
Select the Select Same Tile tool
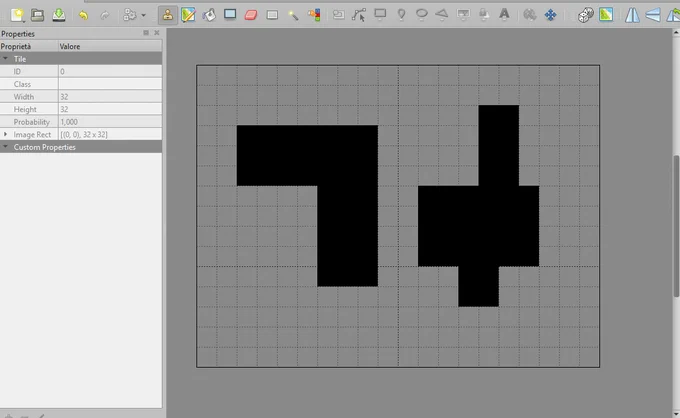point(314,15)
